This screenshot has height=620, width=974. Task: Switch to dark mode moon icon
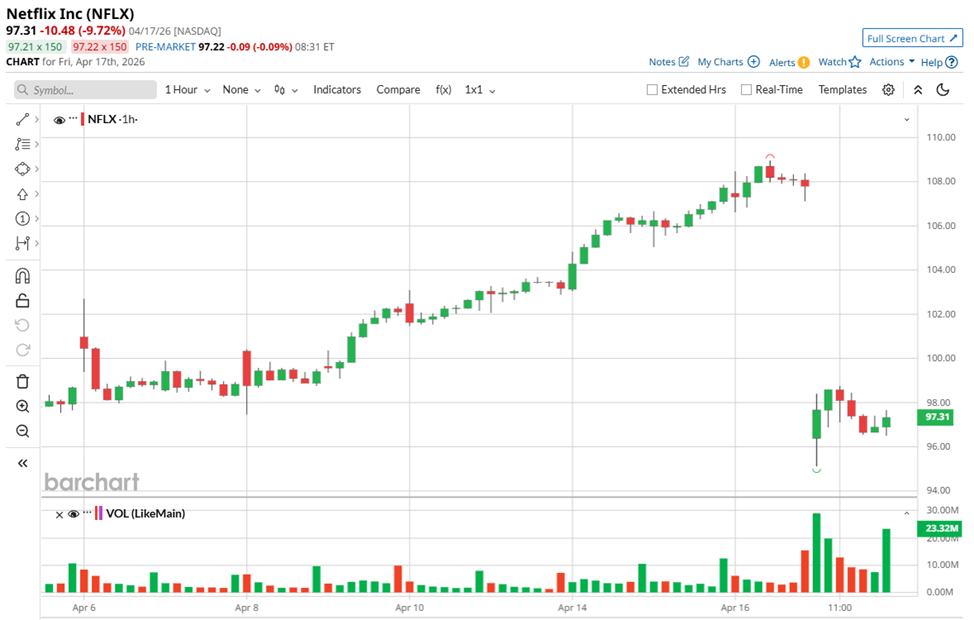[x=943, y=90]
